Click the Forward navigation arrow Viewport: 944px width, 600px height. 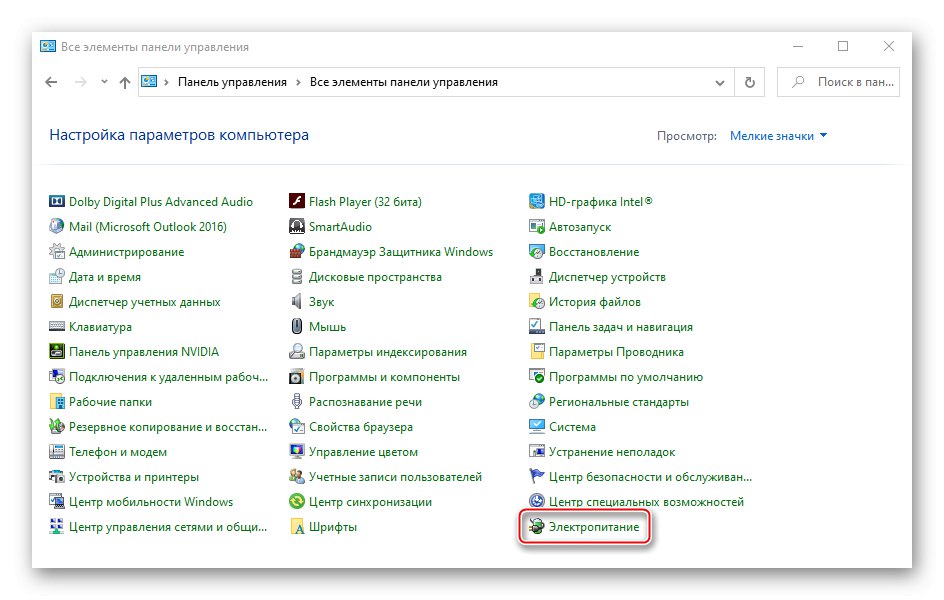tap(80, 82)
